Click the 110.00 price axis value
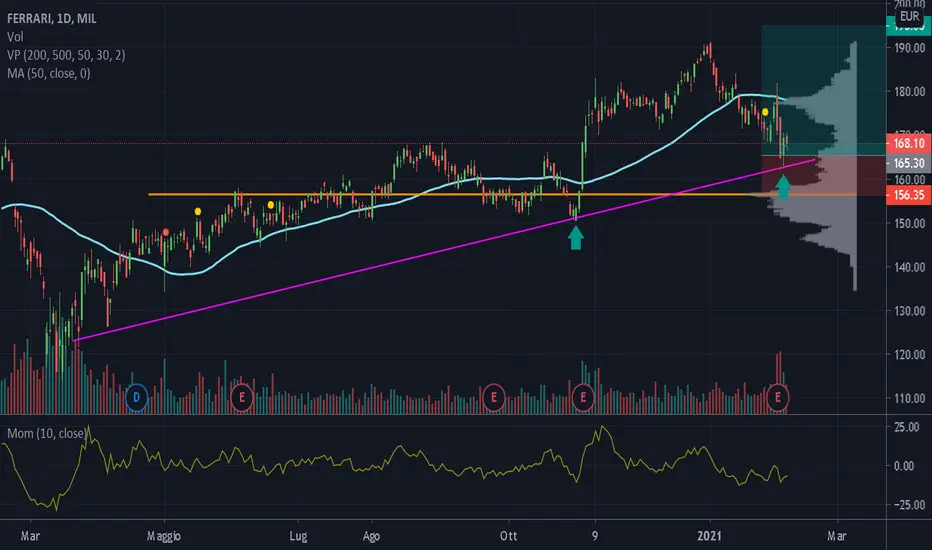932x550 pixels. [909, 398]
